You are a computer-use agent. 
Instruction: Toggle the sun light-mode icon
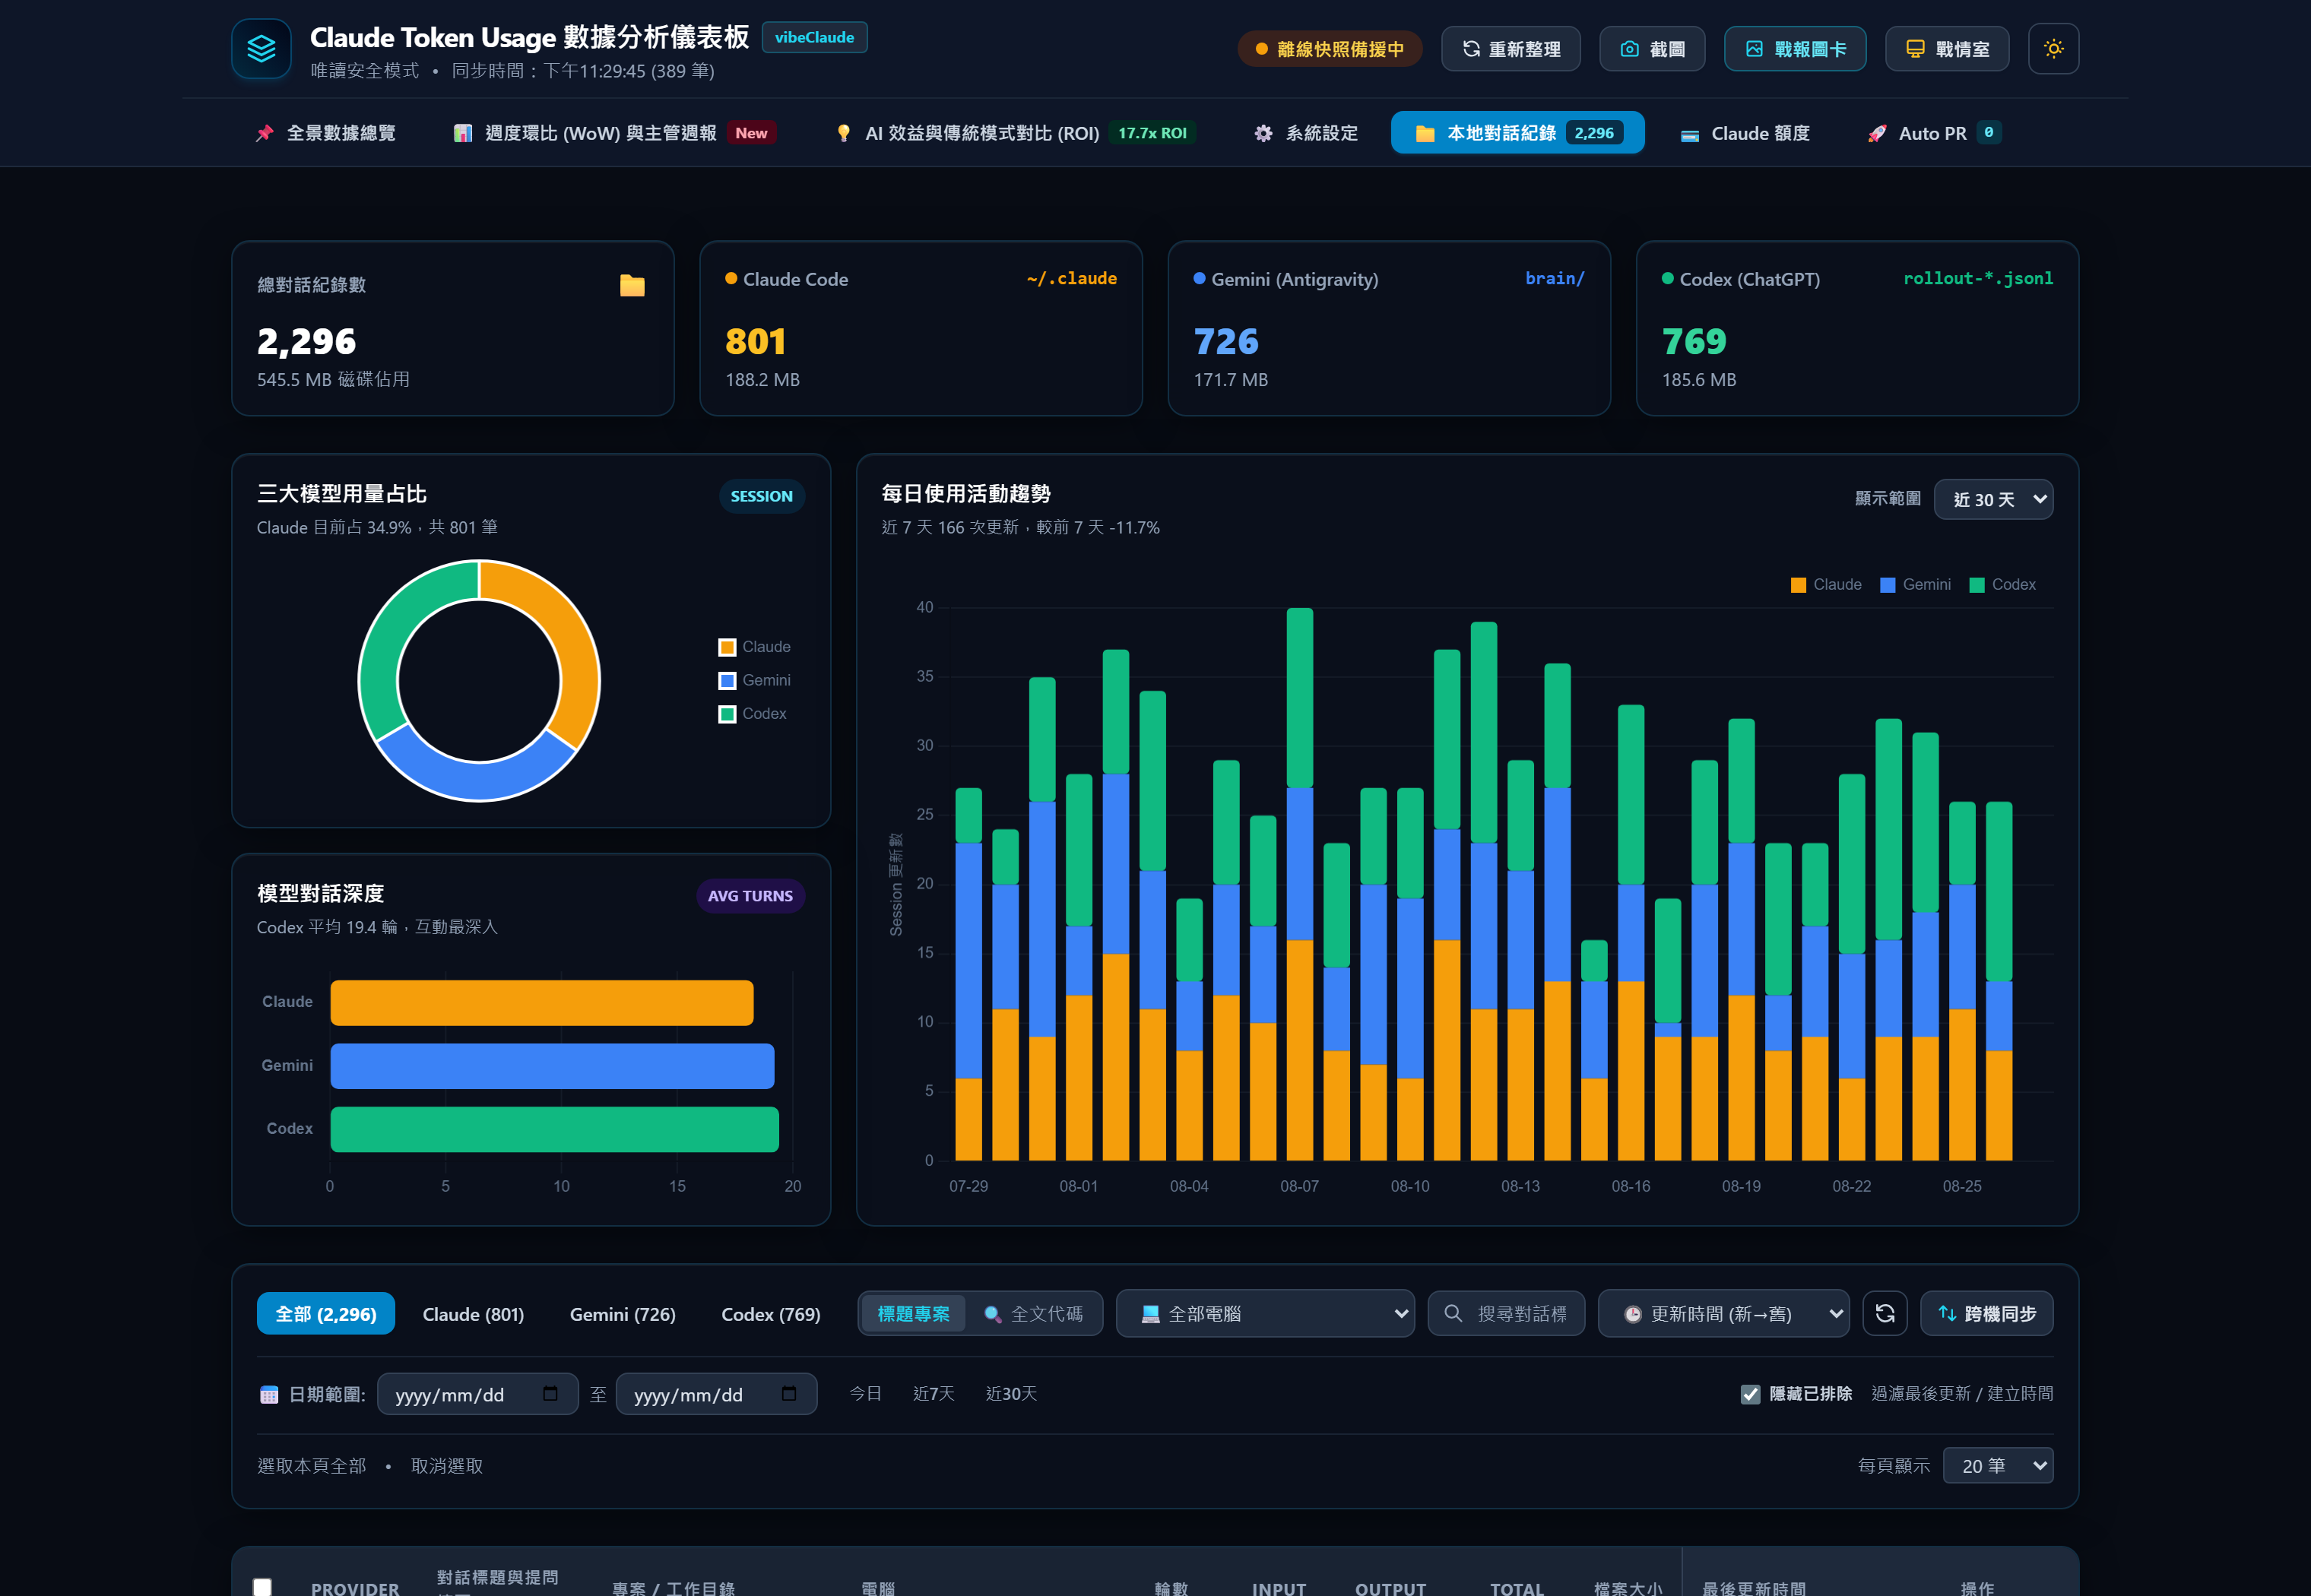coord(2053,49)
